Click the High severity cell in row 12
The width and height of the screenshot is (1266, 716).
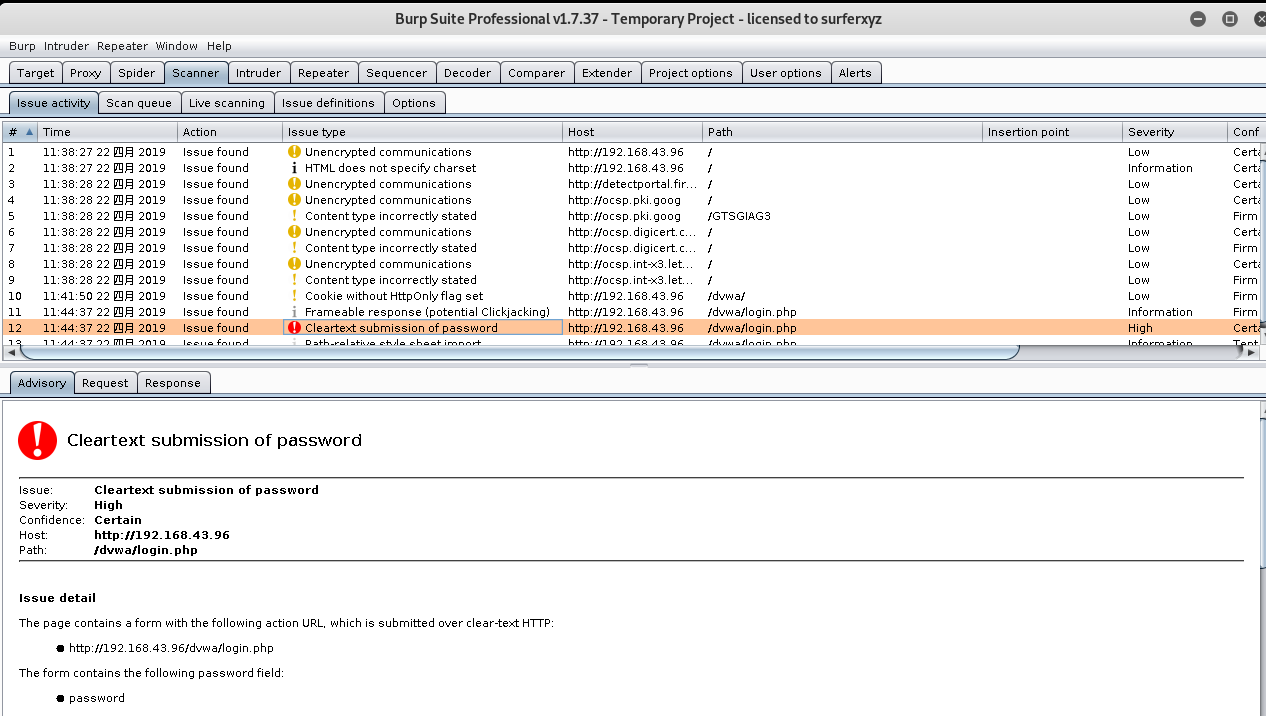pos(1174,328)
